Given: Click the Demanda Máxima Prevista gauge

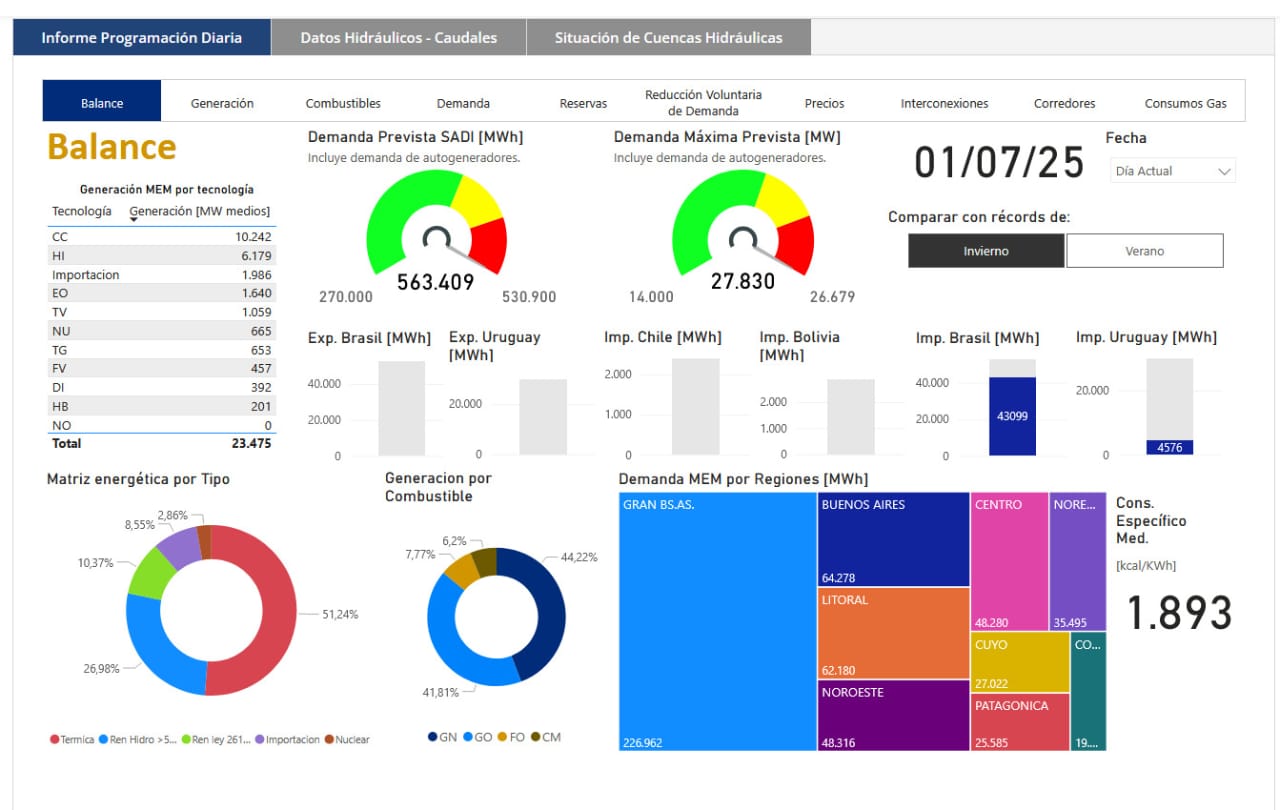Looking at the screenshot, I should pos(742,223).
